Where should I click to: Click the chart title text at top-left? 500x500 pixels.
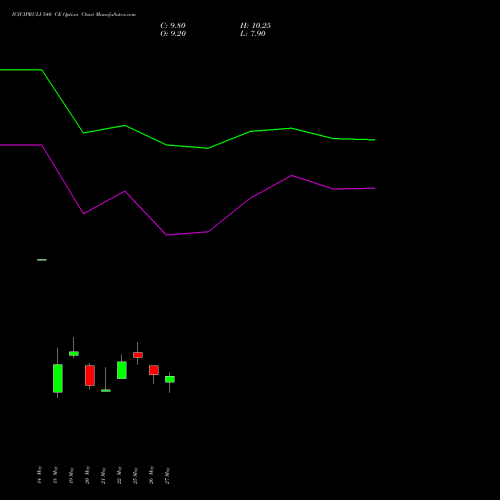74,15
